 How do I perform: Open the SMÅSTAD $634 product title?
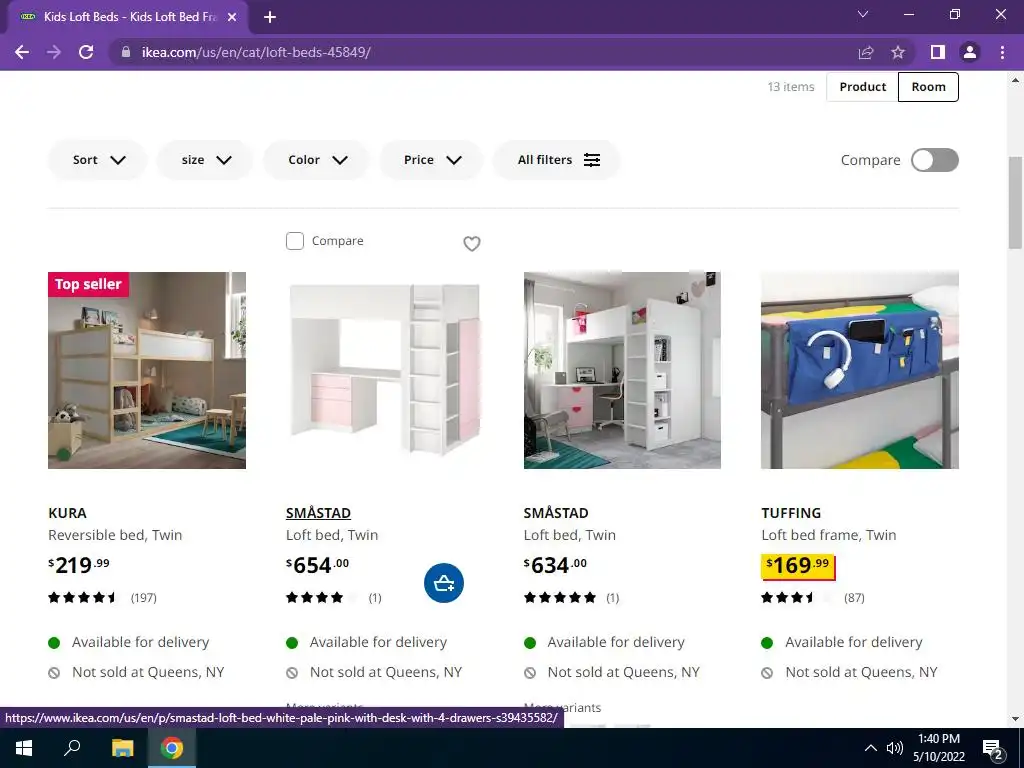click(556, 513)
